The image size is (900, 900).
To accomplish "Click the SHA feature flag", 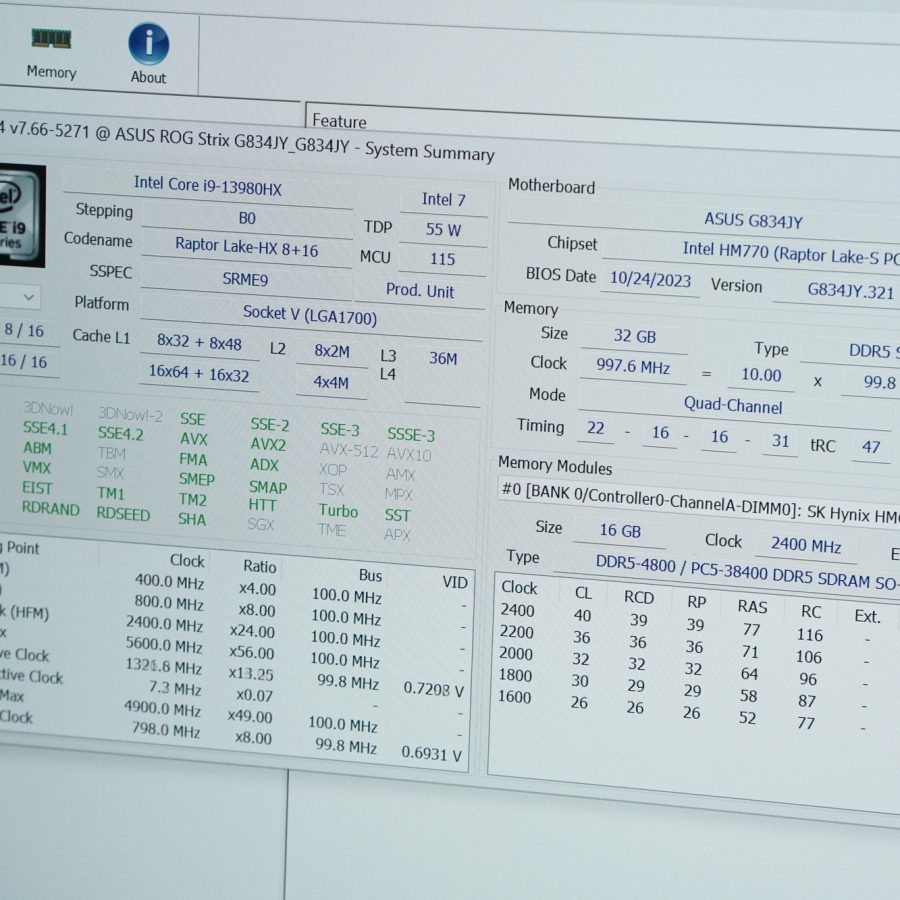I will click(192, 519).
